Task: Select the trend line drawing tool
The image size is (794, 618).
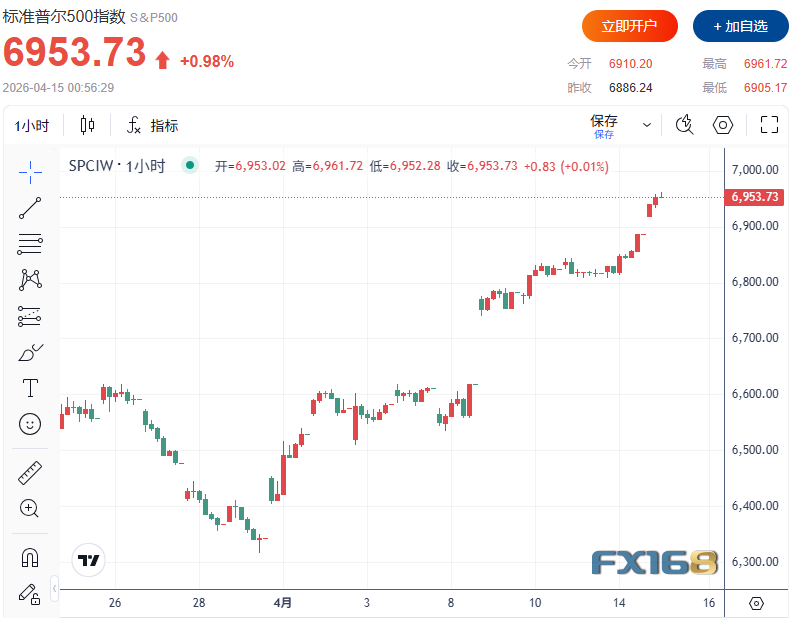Action: [30, 208]
